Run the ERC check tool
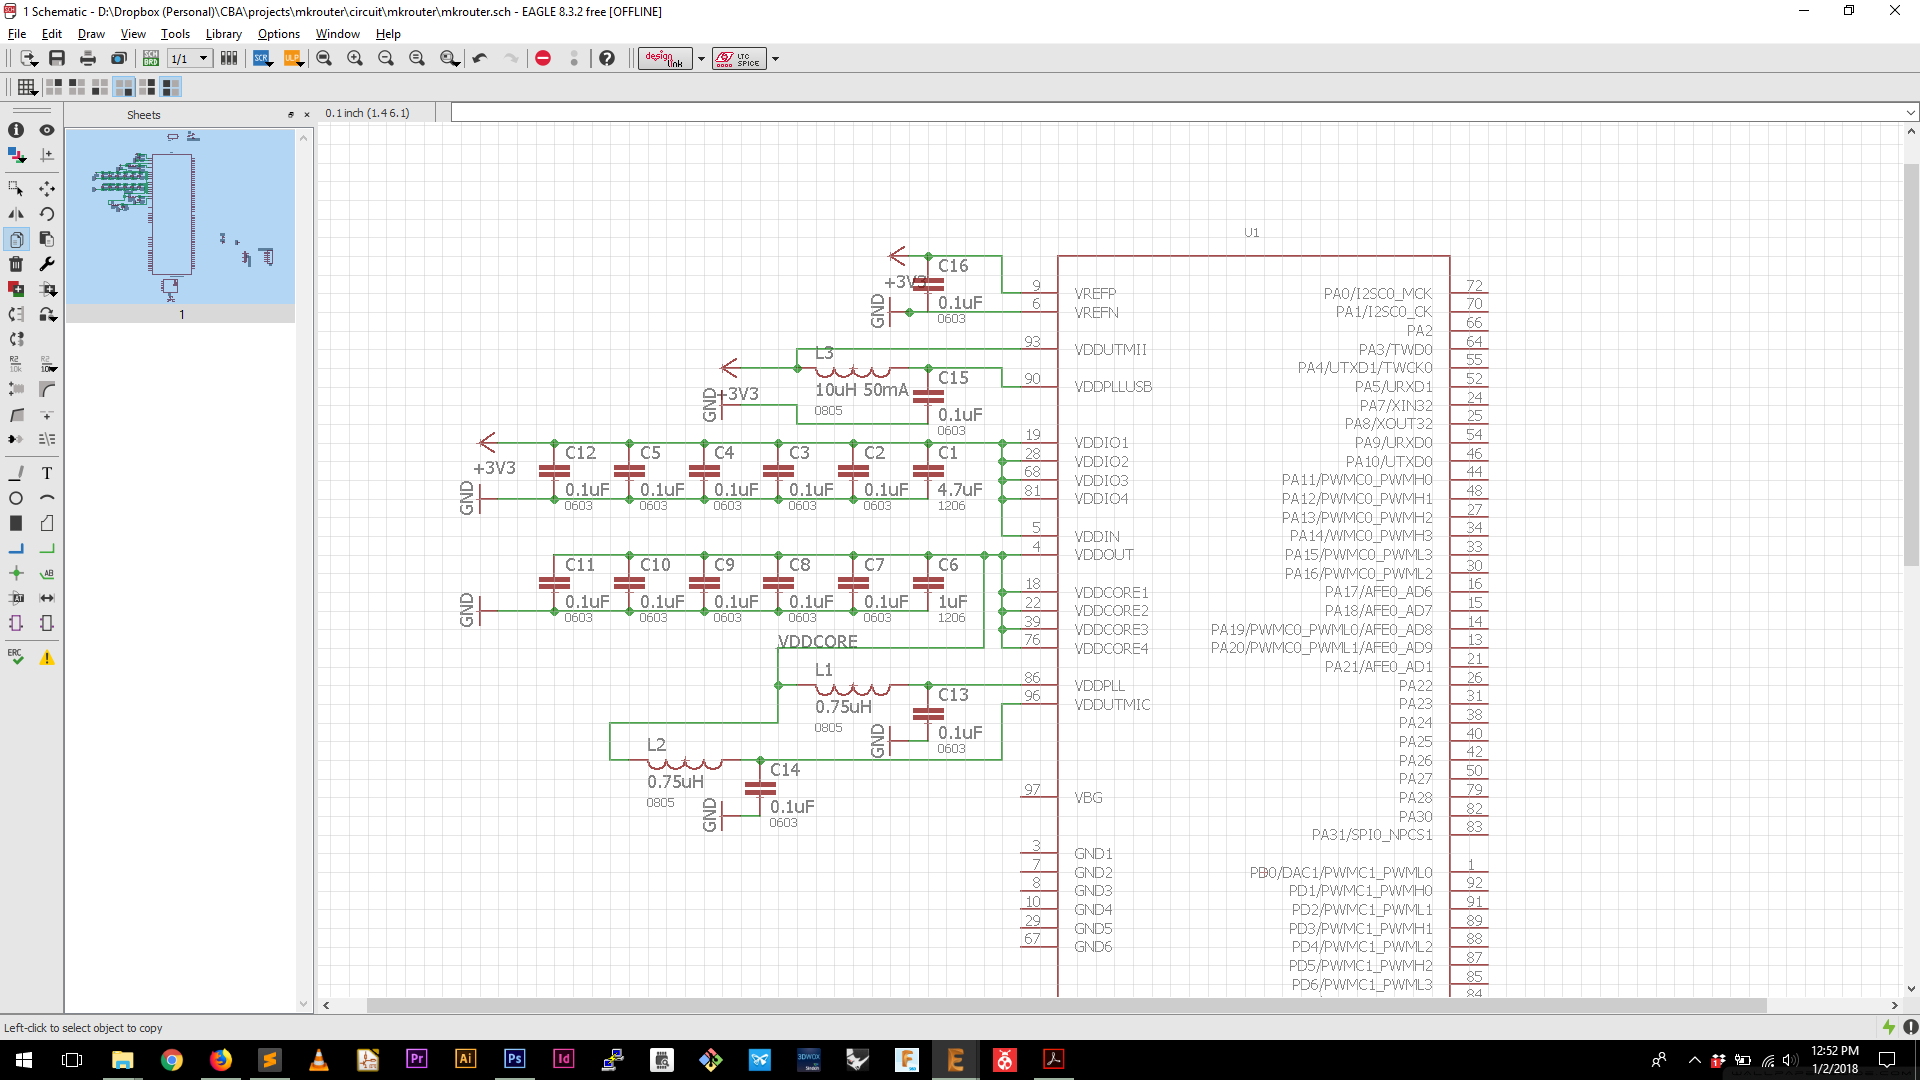Screen dimensions: 1920x1080 [x=16, y=657]
